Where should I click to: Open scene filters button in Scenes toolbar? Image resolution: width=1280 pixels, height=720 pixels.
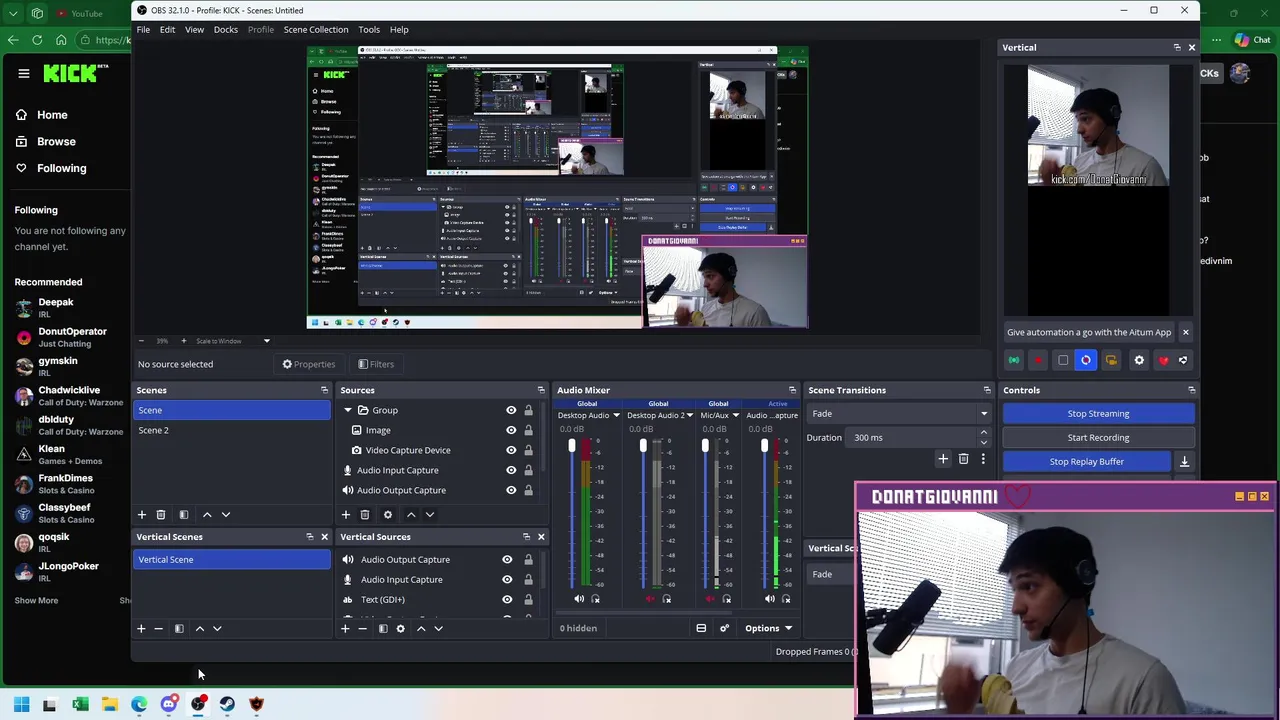tap(183, 514)
